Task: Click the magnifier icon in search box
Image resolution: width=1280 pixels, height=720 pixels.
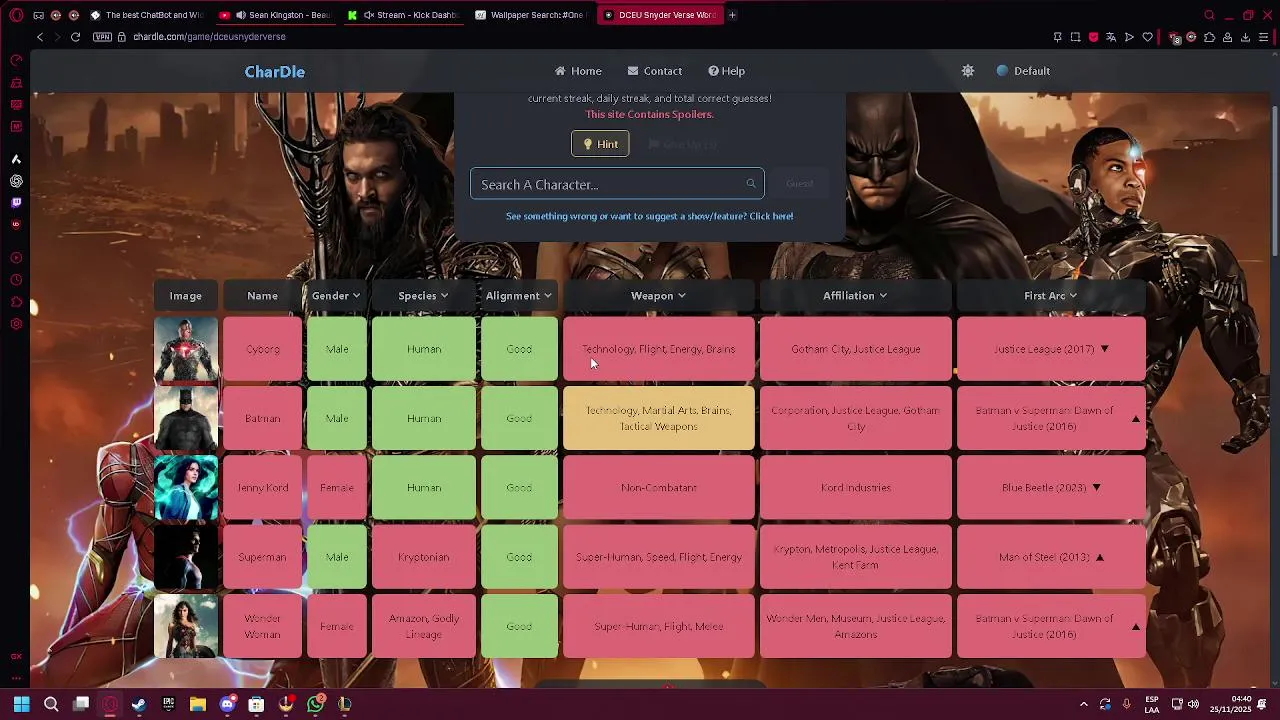Action: [751, 184]
